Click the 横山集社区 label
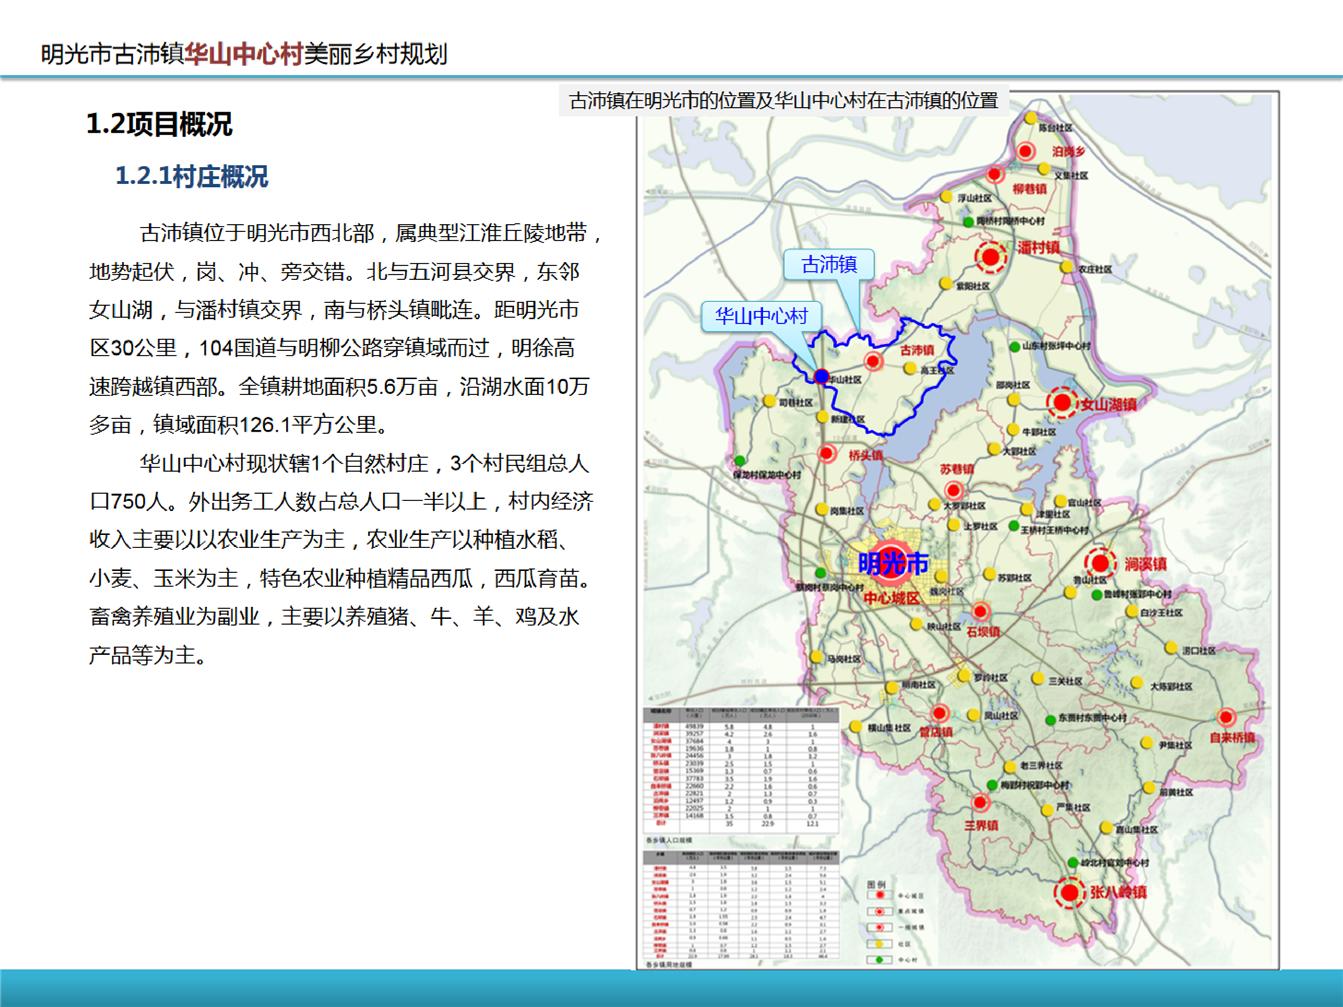1343x1007 pixels. 889,728
